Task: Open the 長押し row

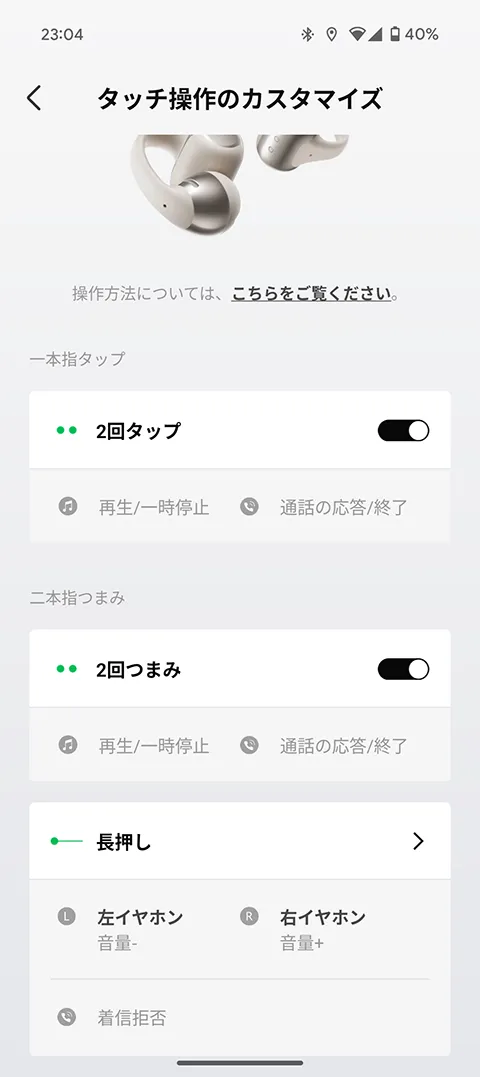Action: pyautogui.click(x=240, y=841)
